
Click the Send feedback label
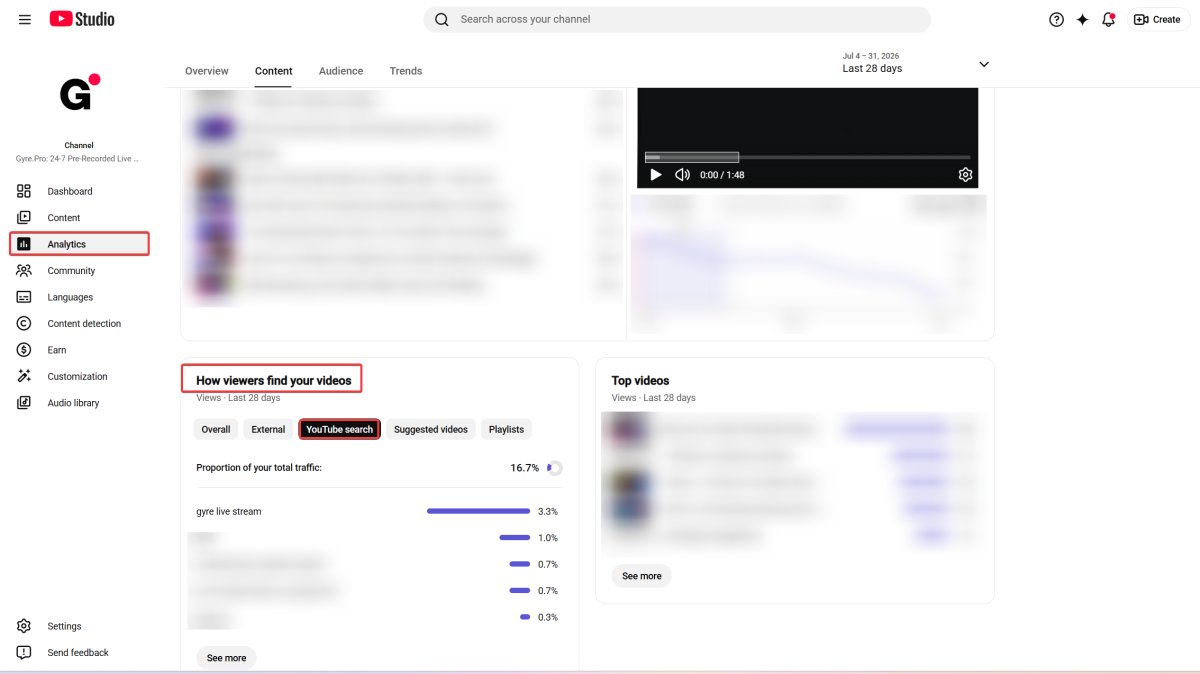[78, 652]
